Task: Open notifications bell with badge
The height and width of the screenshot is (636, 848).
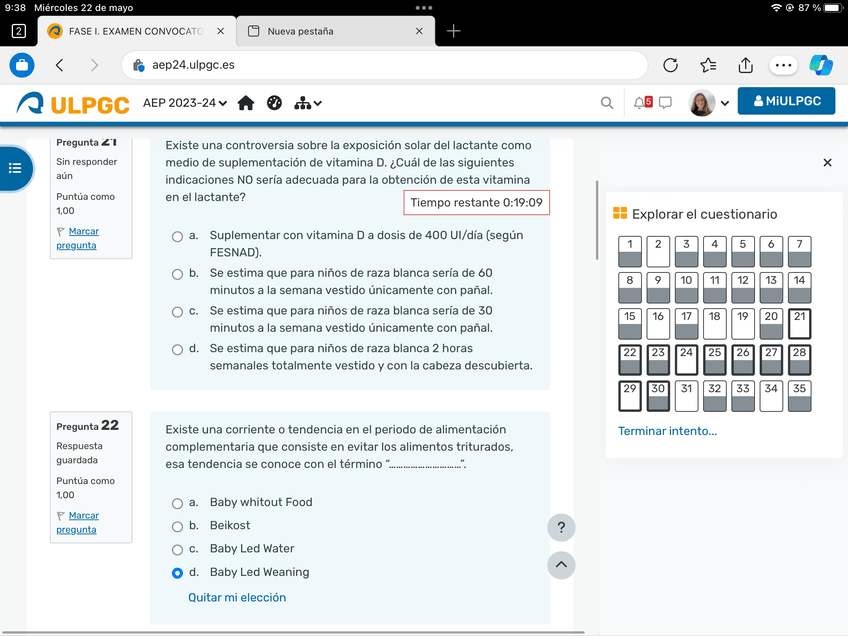Action: pos(642,102)
